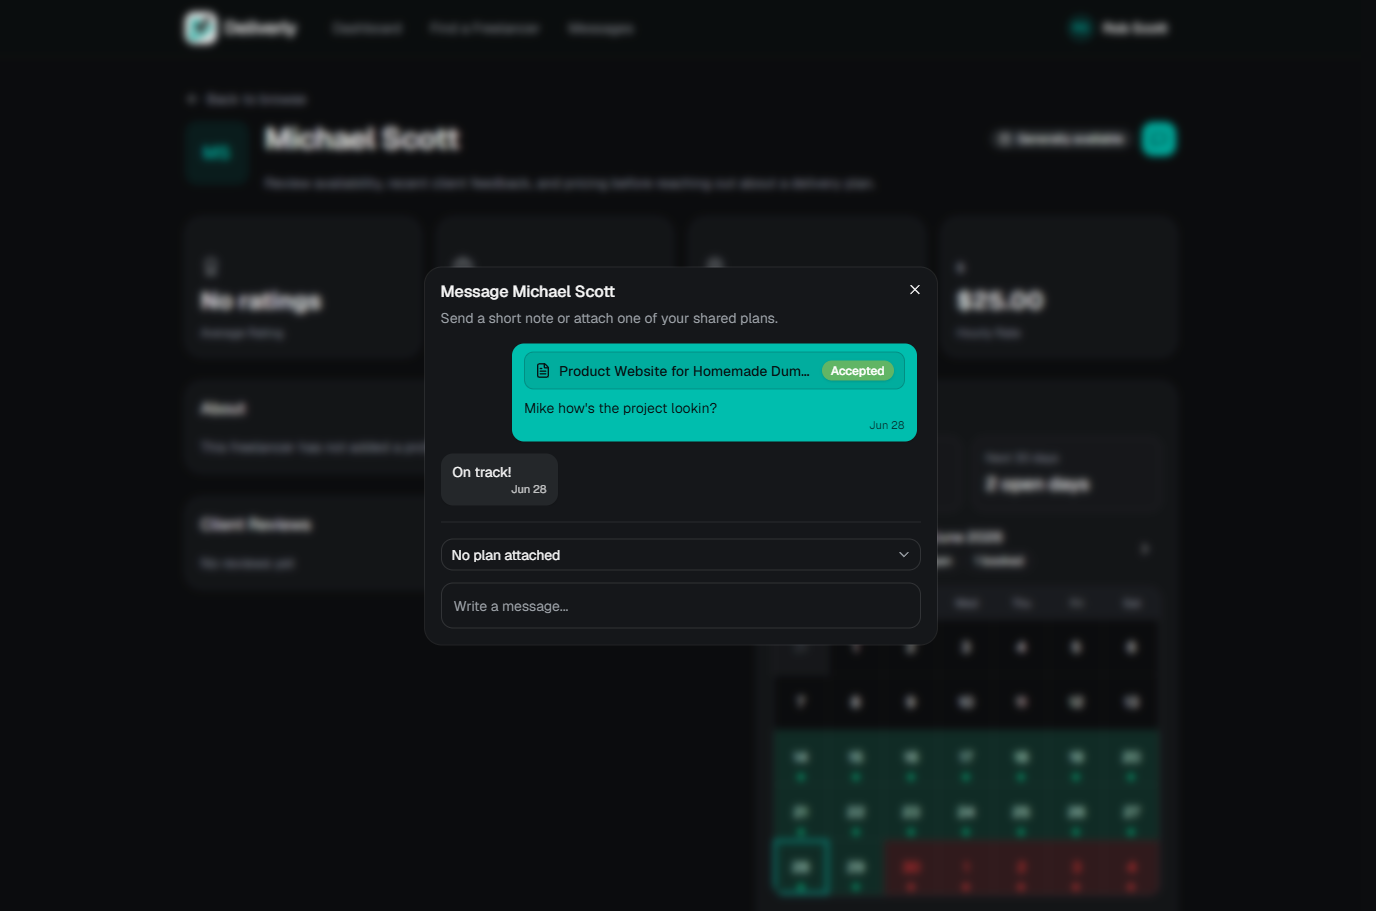Focus the Write a message field

point(681,606)
